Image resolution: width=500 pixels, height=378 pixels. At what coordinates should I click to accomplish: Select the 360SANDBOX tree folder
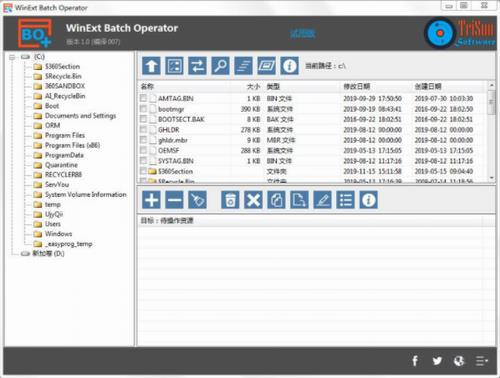pyautogui.click(x=65, y=86)
